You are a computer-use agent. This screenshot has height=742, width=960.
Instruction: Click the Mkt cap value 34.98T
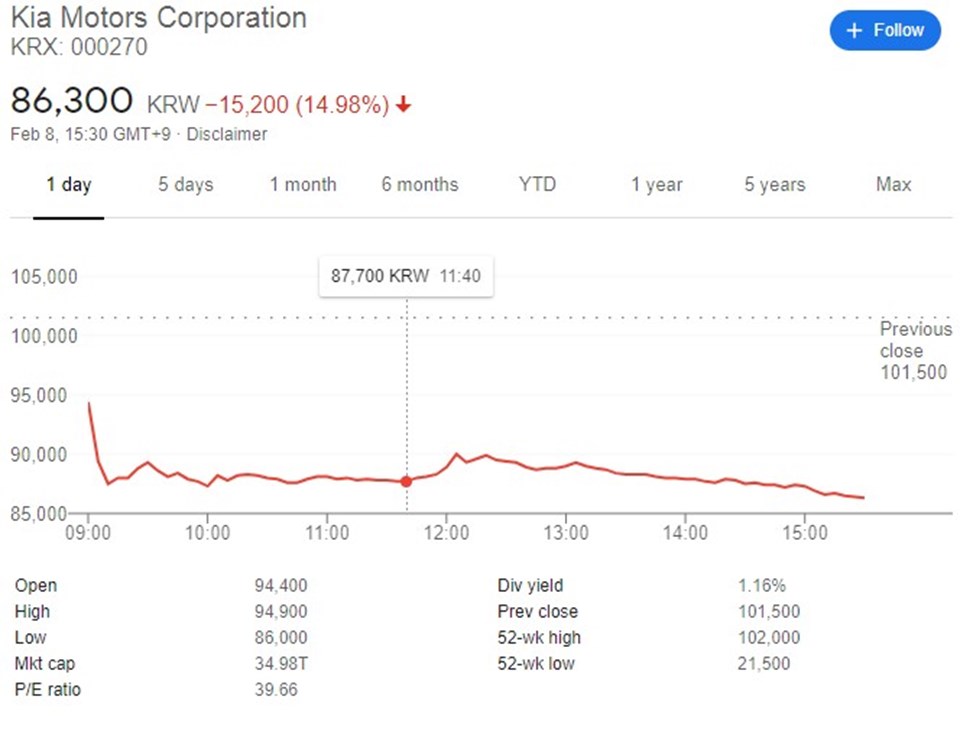tap(282, 664)
